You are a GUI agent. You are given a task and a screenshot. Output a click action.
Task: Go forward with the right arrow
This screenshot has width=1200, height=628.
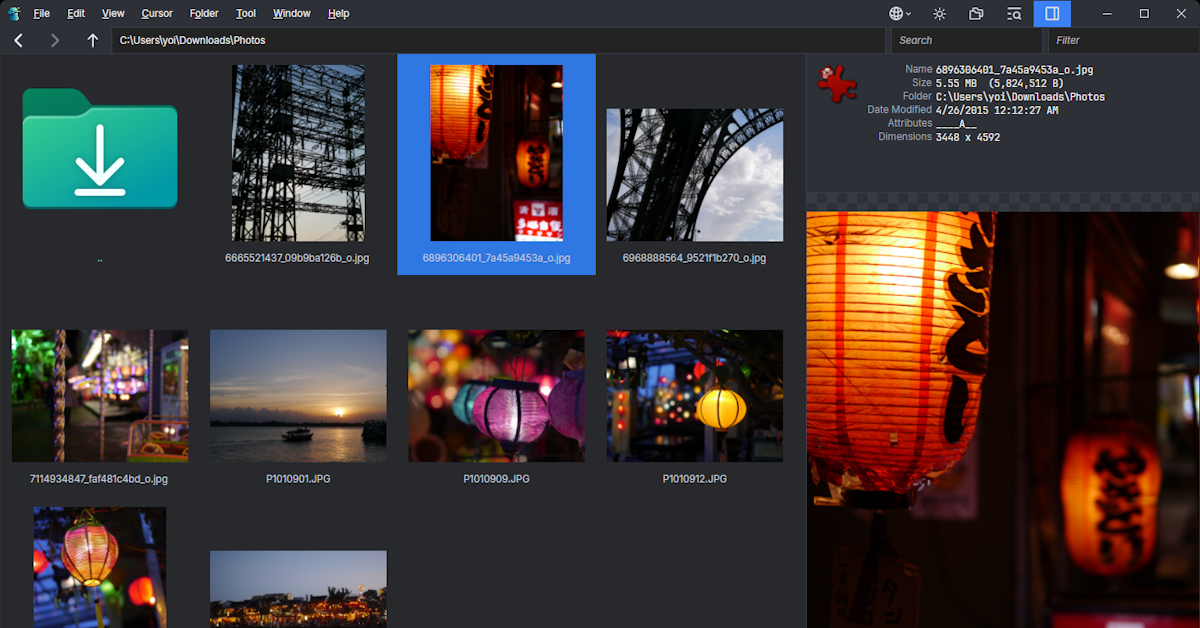pyautogui.click(x=55, y=41)
